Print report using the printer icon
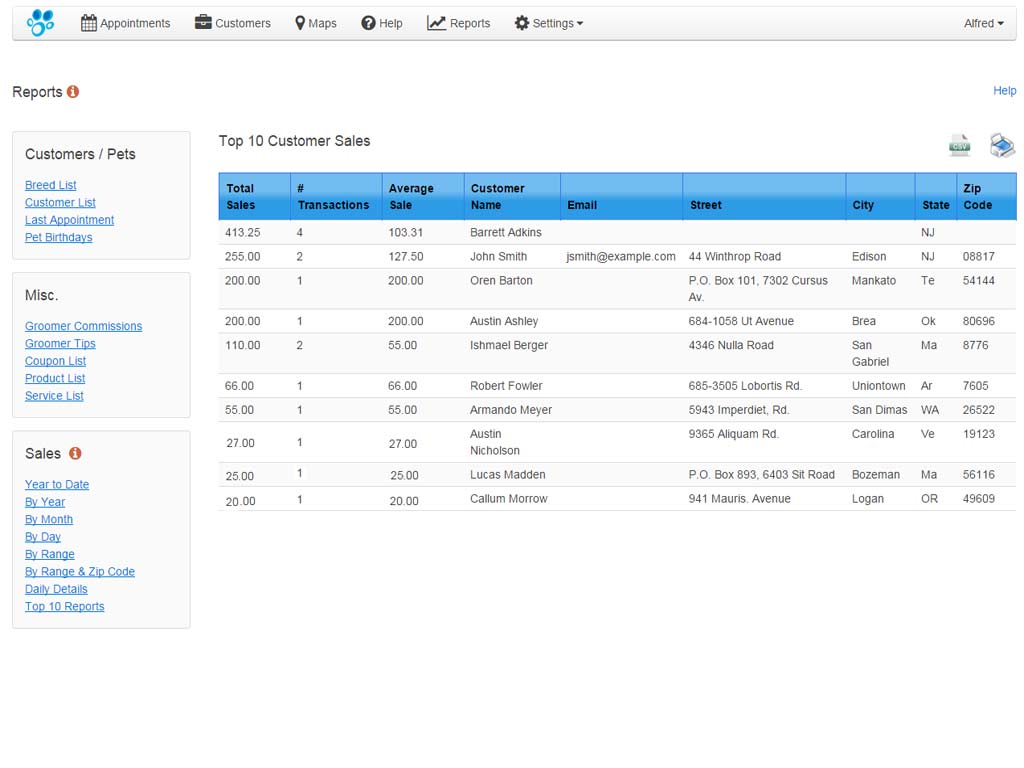The height and width of the screenshot is (768, 1024). click(1002, 145)
